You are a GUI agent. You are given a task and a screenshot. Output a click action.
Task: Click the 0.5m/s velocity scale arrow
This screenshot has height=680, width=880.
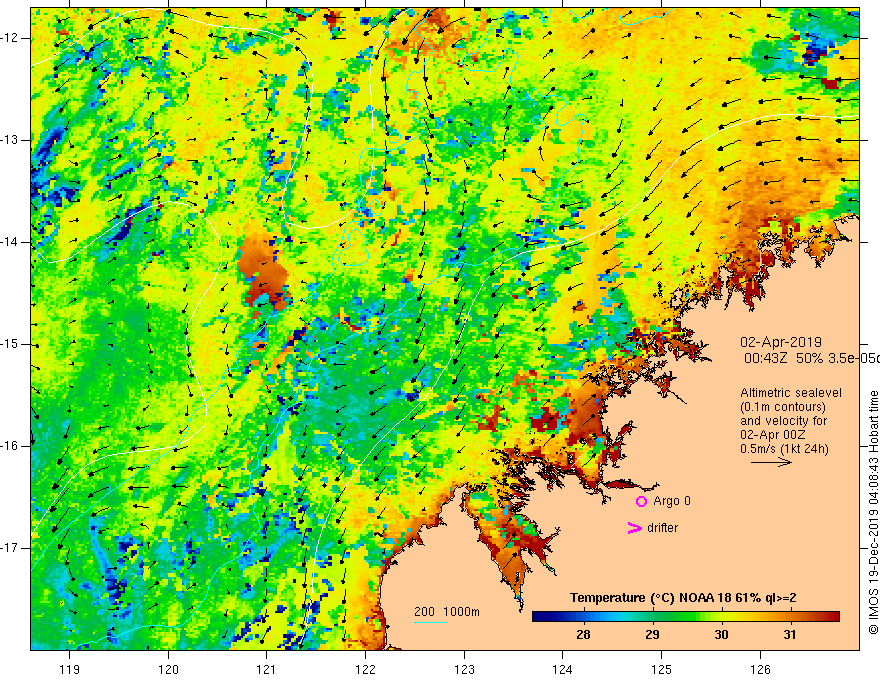[771, 463]
